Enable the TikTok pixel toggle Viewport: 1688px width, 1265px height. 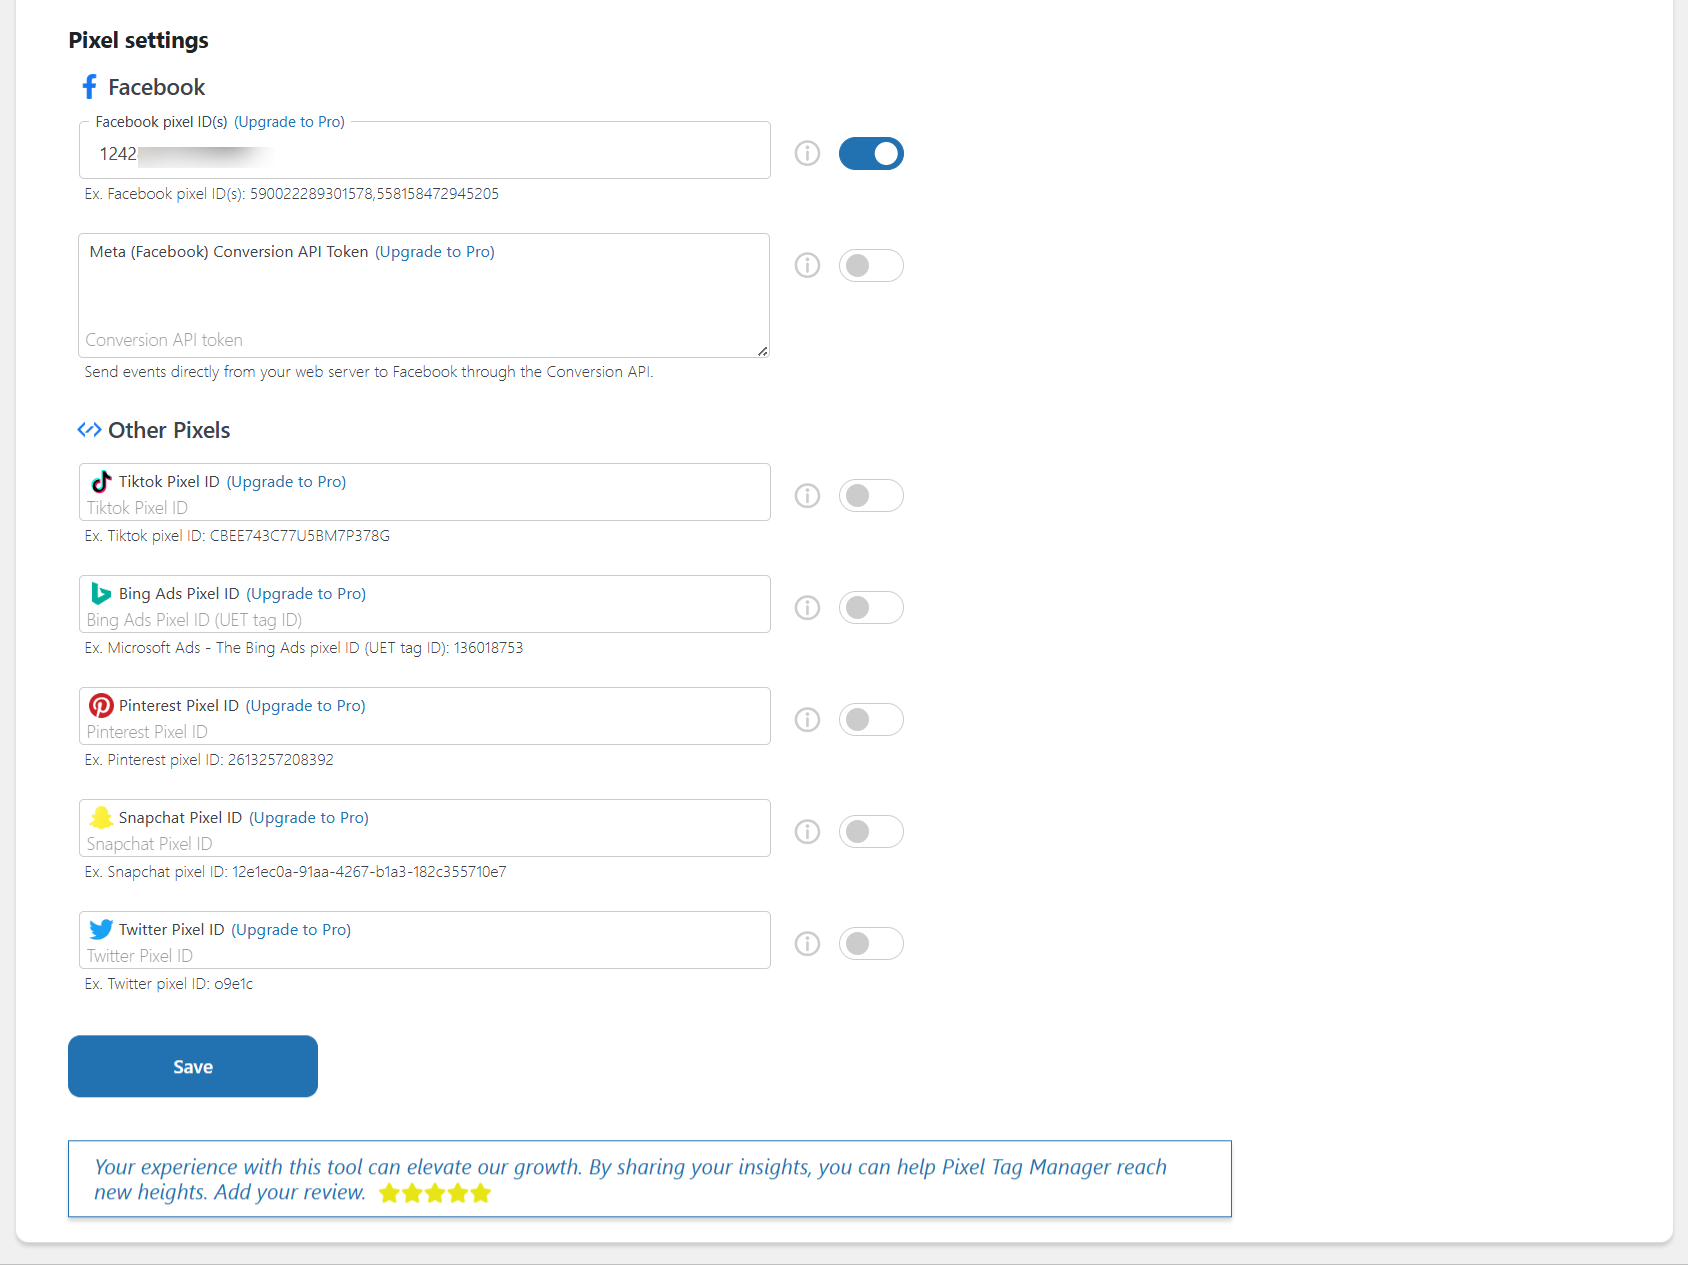(x=871, y=495)
